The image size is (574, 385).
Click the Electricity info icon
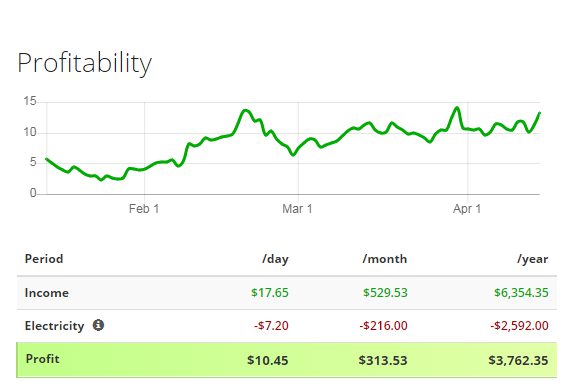click(x=98, y=325)
